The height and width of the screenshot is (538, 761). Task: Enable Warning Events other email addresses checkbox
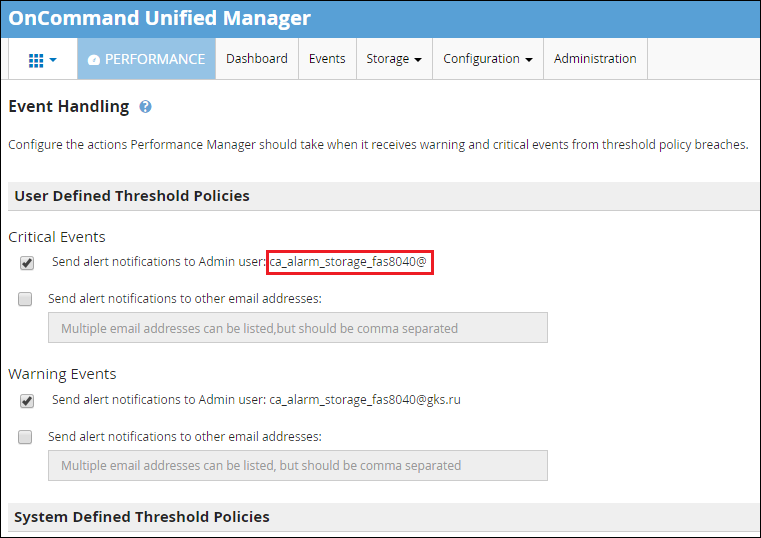coord(25,437)
